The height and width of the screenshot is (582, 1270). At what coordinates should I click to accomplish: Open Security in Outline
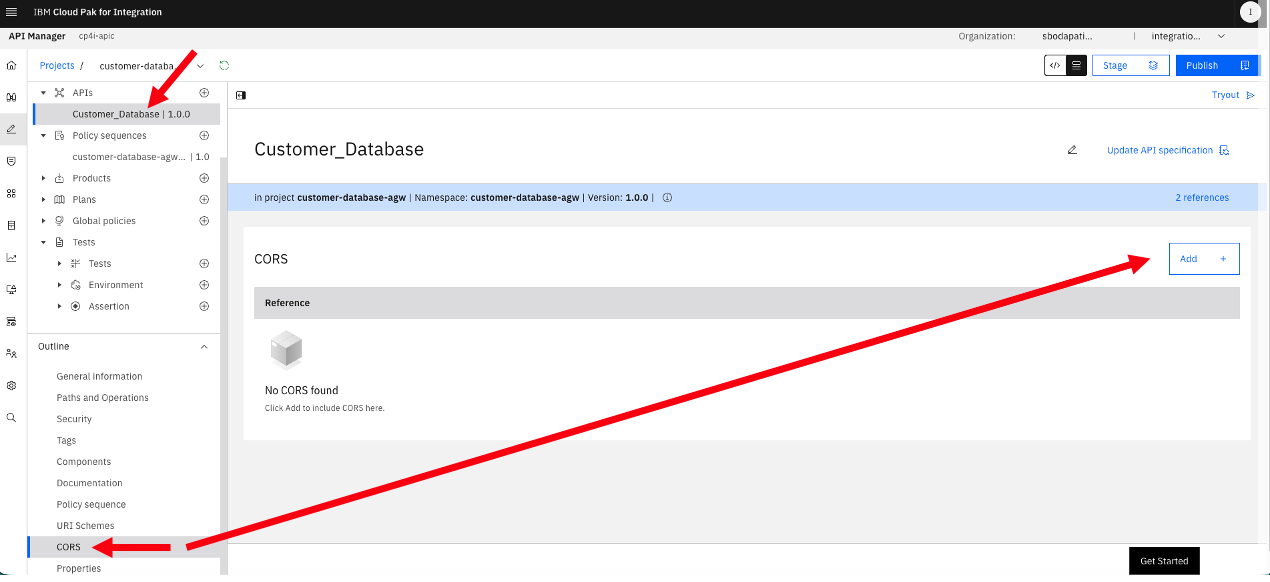pyautogui.click(x=74, y=419)
